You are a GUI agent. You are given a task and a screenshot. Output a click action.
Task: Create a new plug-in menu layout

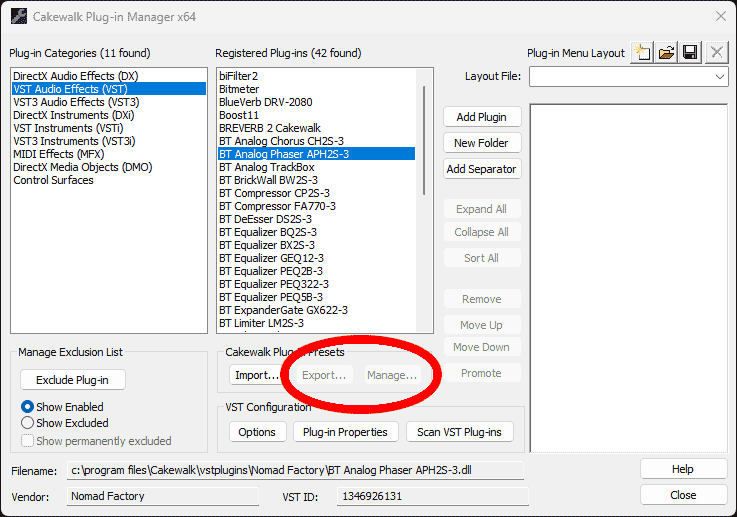point(642,53)
